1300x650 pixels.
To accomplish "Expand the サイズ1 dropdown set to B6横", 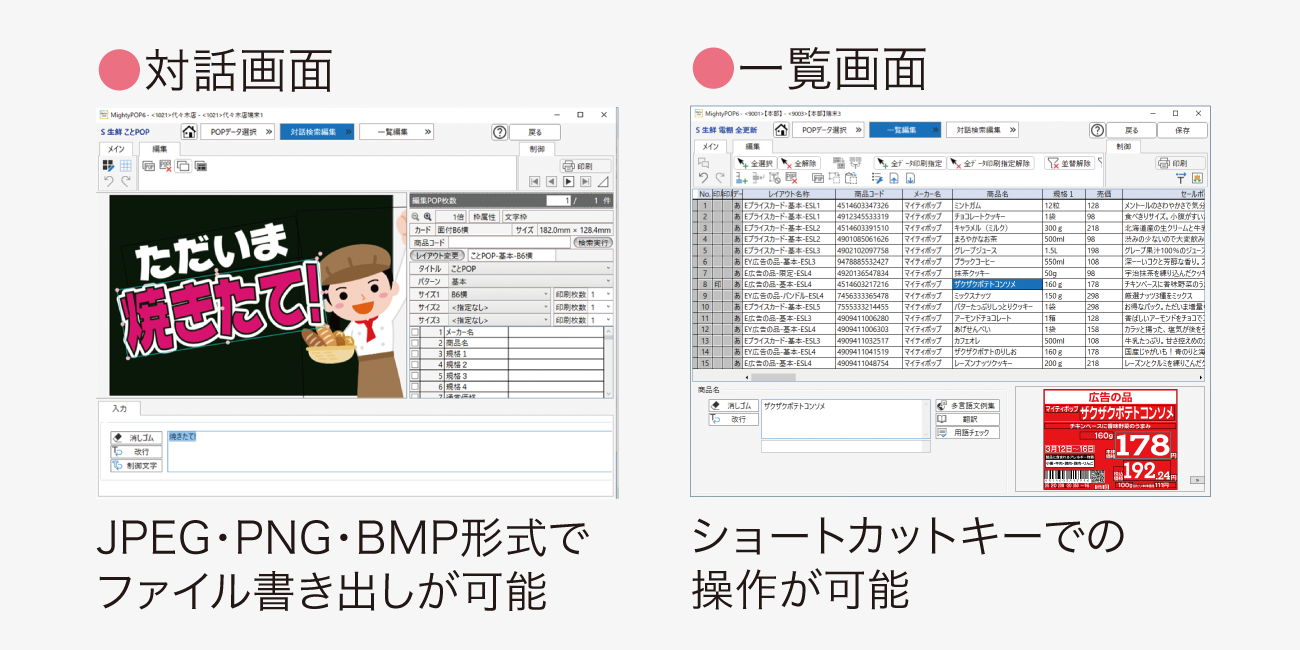I will click(500, 295).
